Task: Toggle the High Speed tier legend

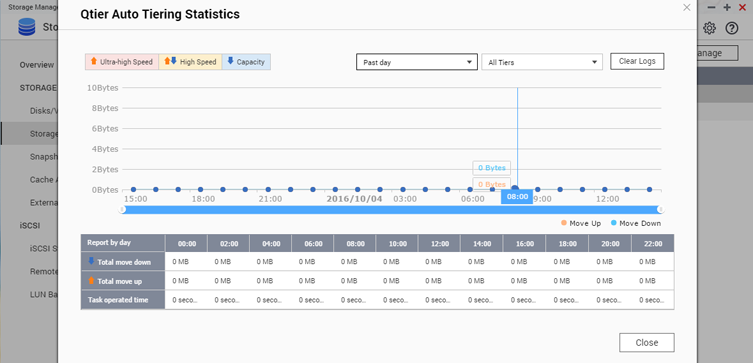Action: [190, 62]
